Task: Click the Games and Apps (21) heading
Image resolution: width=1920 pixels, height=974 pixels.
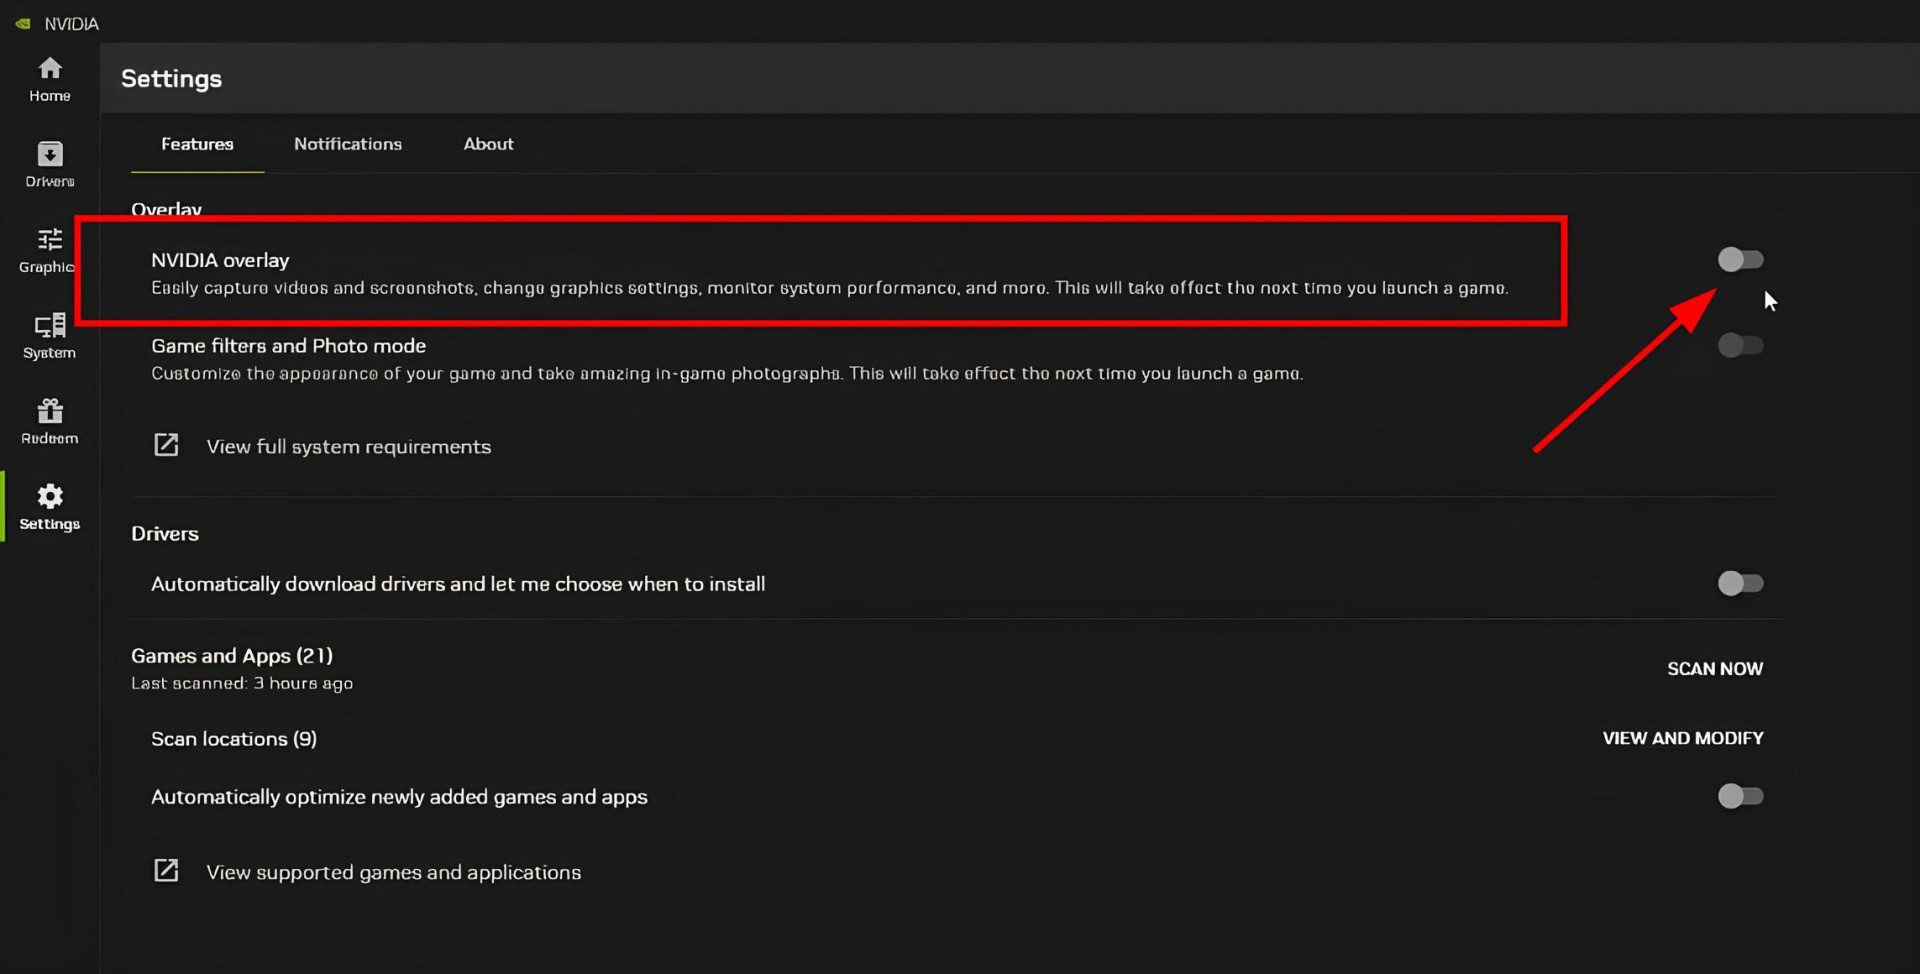Action: click(x=232, y=656)
